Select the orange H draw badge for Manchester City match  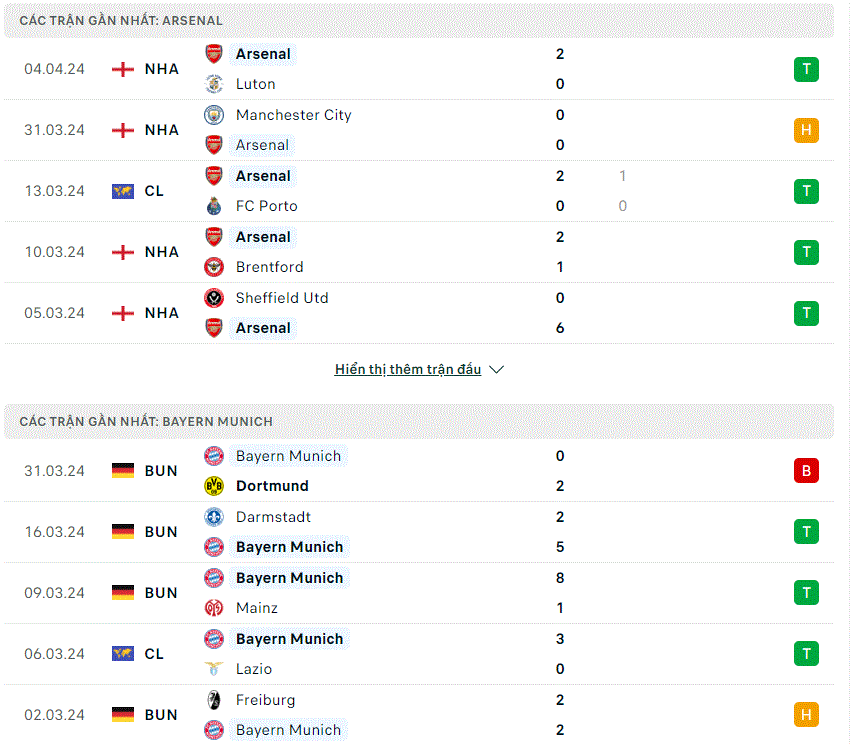click(806, 130)
